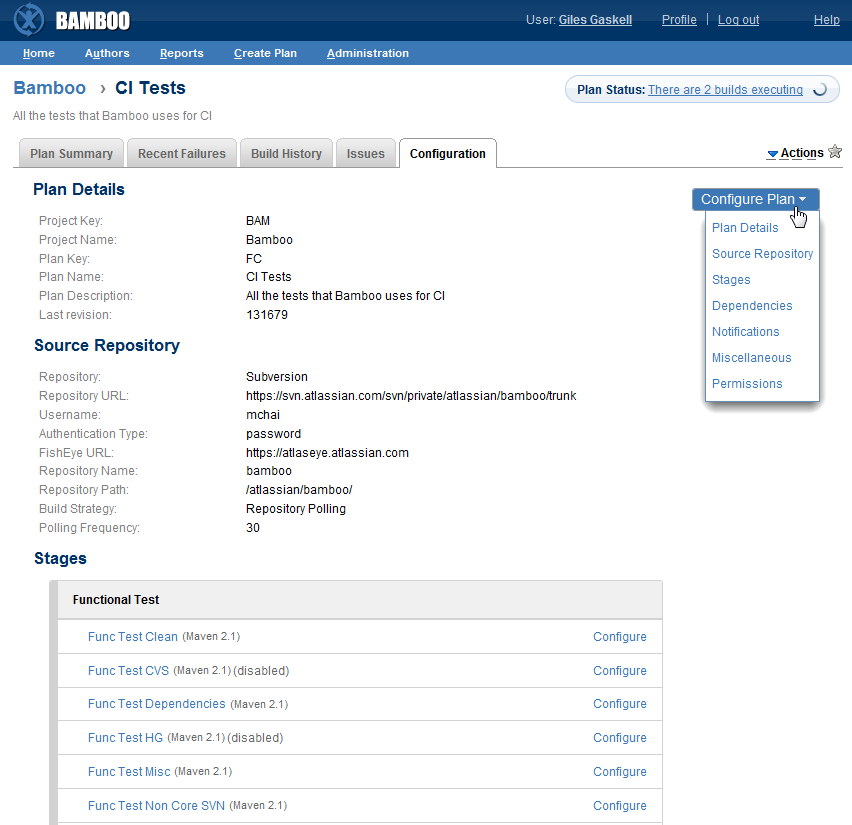Screen dimensions: 852x825
Task: Open the Authors menu item
Action: (107, 53)
